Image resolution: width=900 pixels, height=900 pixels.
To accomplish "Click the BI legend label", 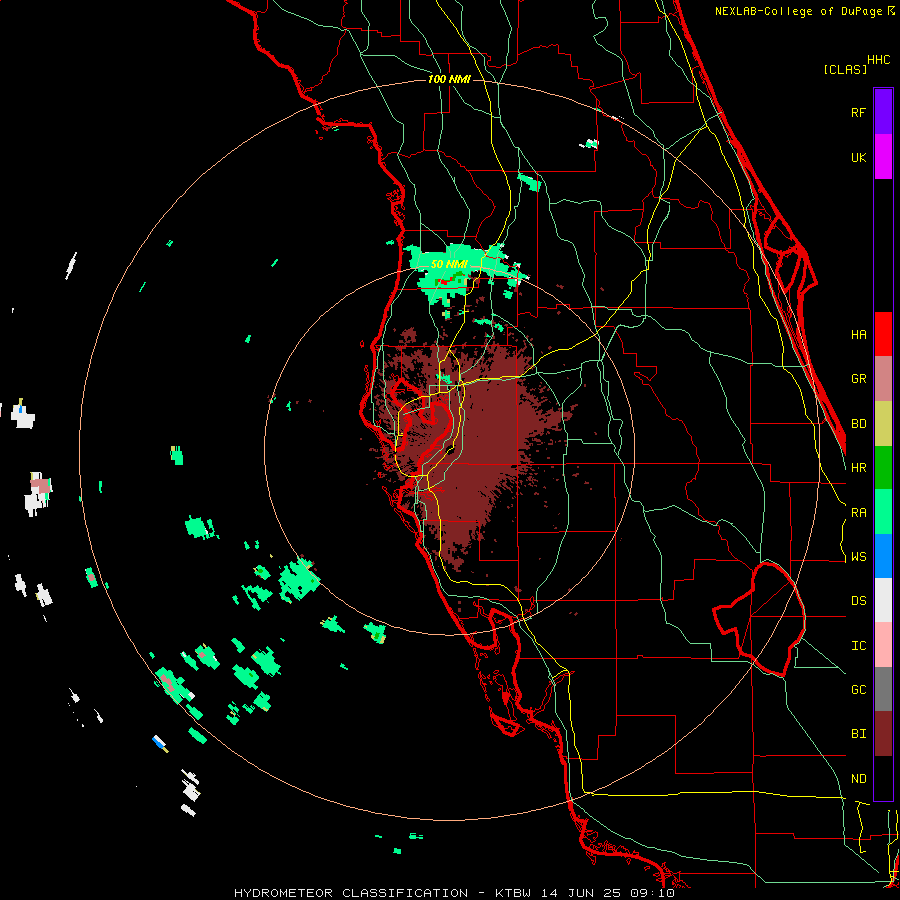I will [x=858, y=734].
